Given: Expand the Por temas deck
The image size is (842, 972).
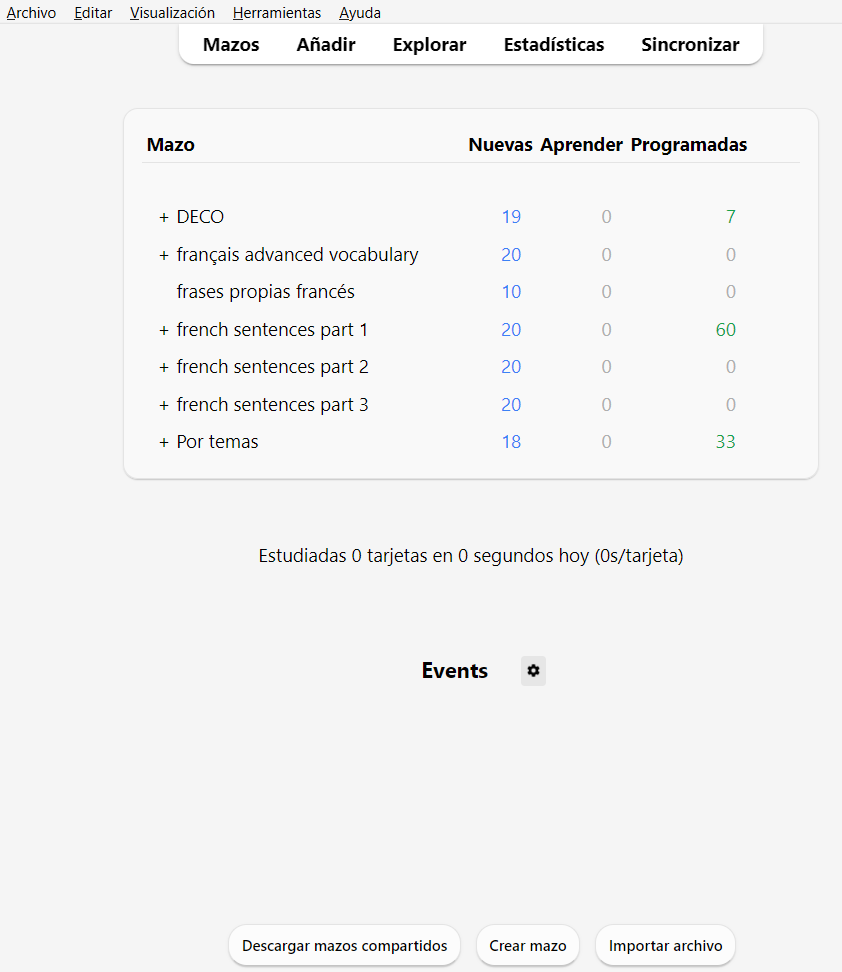Looking at the screenshot, I should tap(163, 441).
